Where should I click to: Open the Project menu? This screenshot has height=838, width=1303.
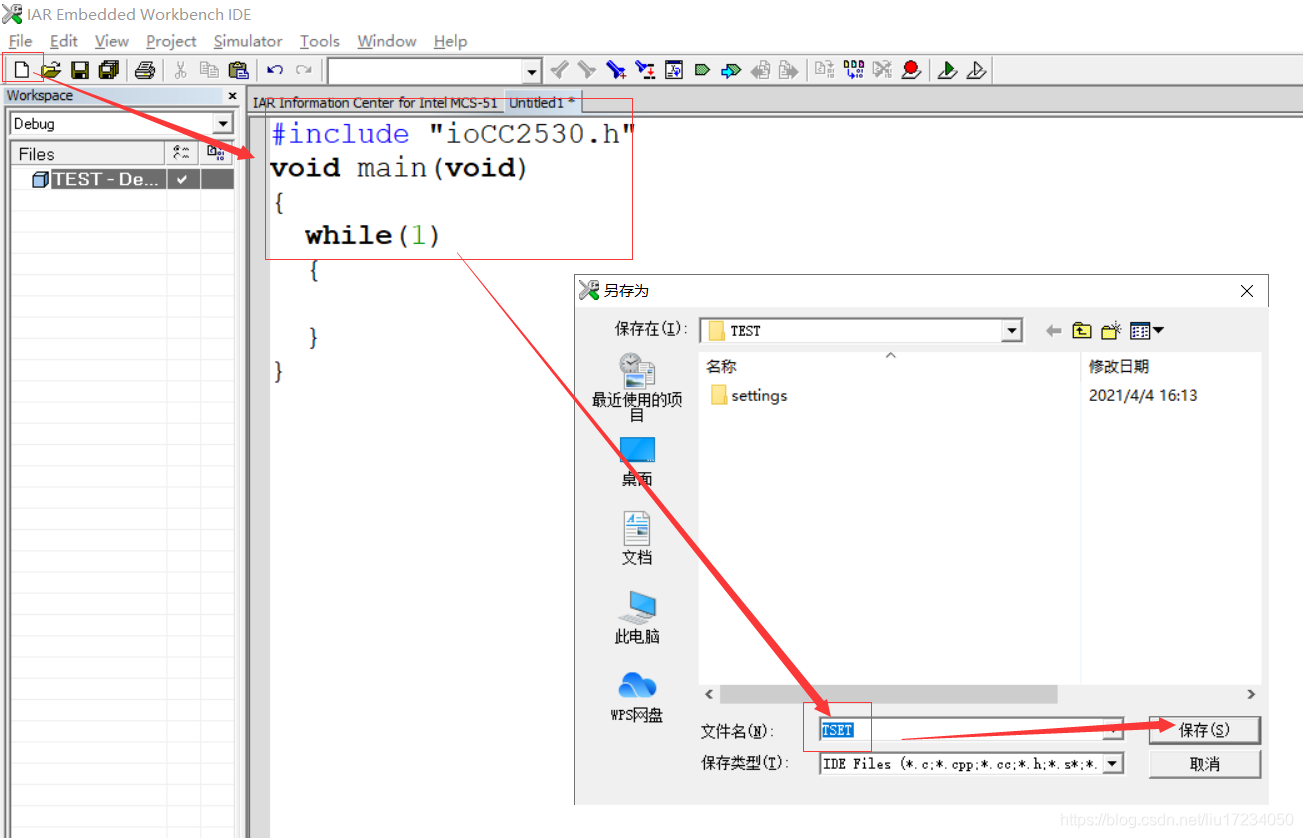(x=171, y=41)
